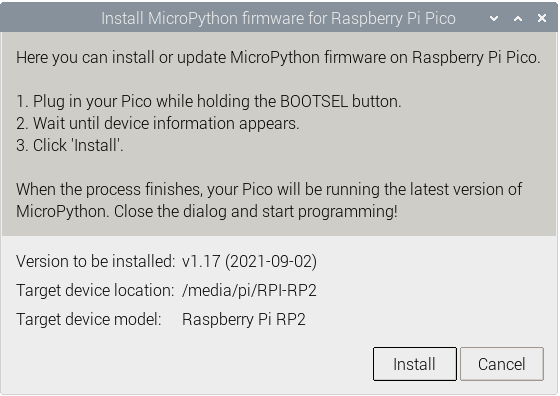The image size is (560, 396).
Task: Click the 'Target device location:' label
Action: [95, 290]
